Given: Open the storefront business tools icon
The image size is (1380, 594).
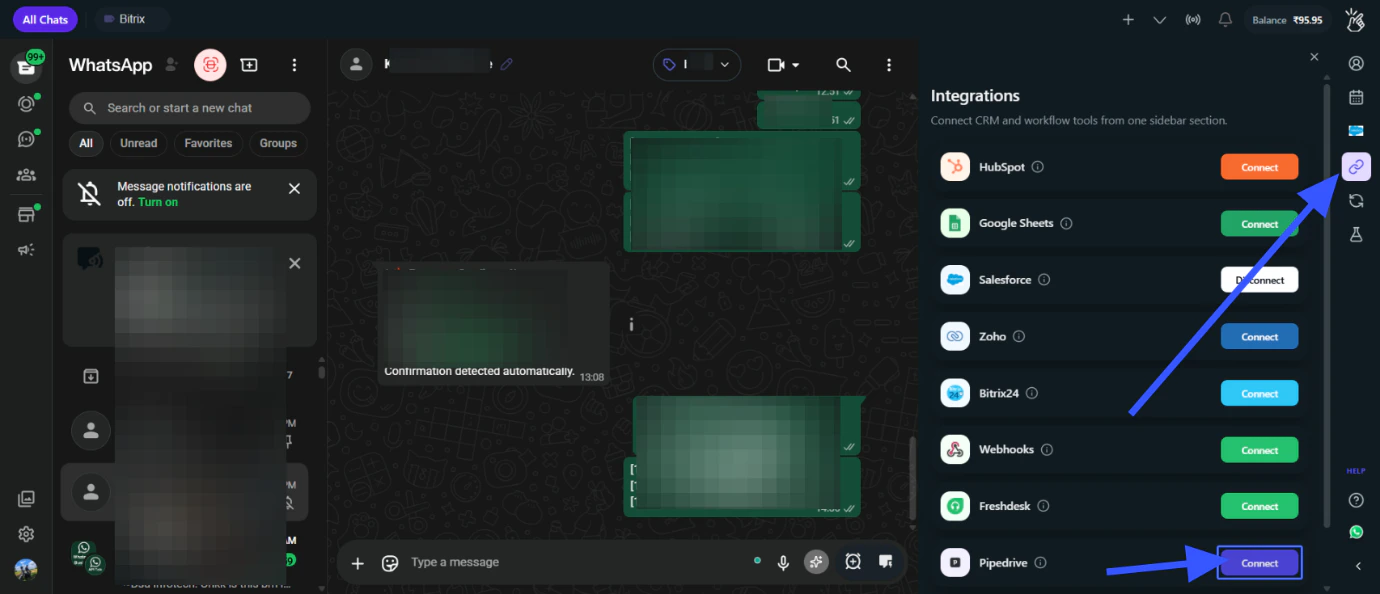Looking at the screenshot, I should [x=26, y=214].
